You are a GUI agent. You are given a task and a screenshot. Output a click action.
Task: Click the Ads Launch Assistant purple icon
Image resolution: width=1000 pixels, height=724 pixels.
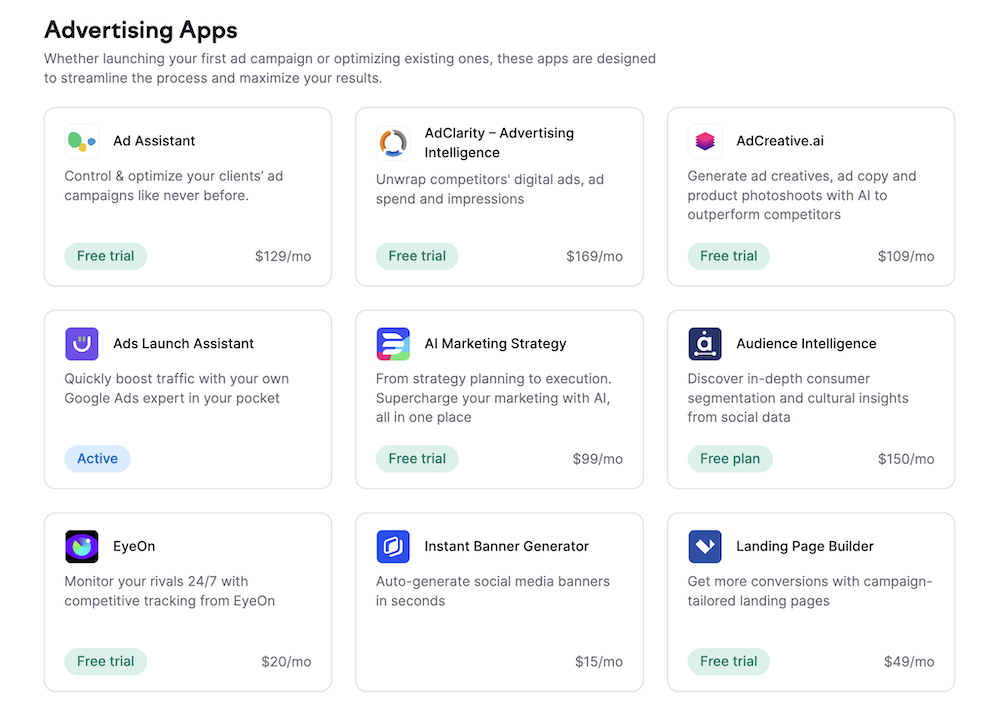[81, 343]
